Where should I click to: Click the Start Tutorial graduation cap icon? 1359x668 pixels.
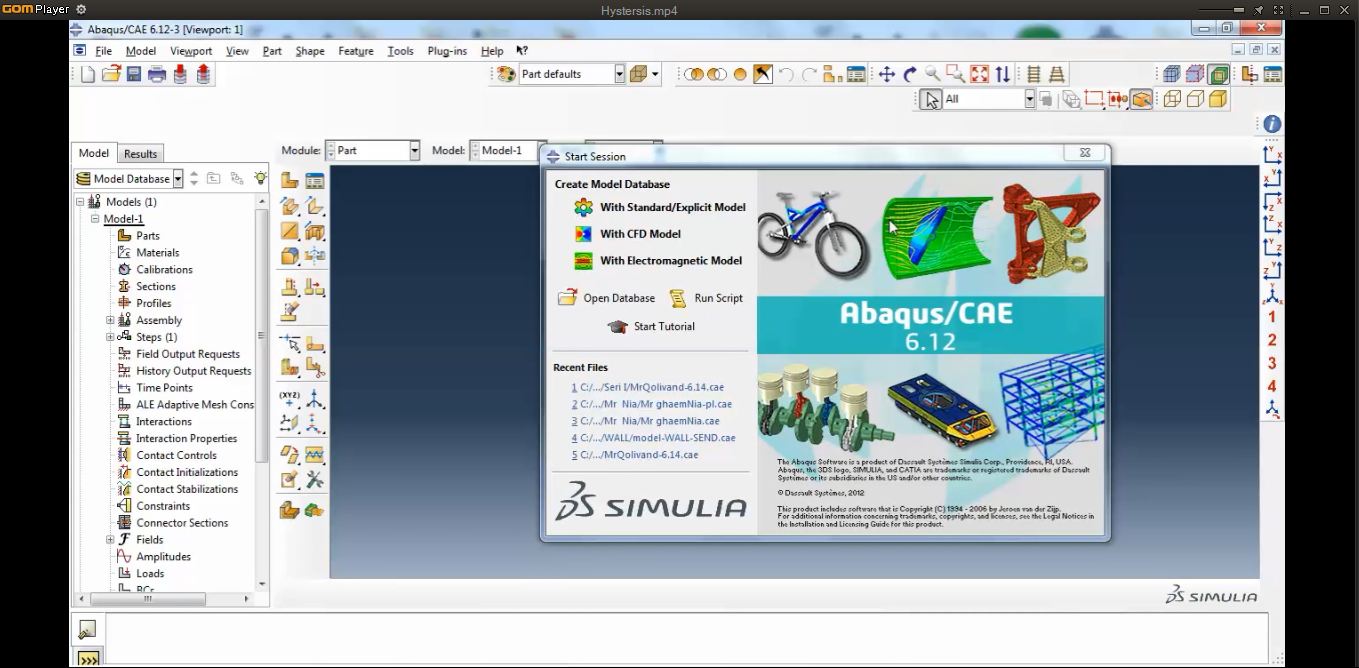618,326
